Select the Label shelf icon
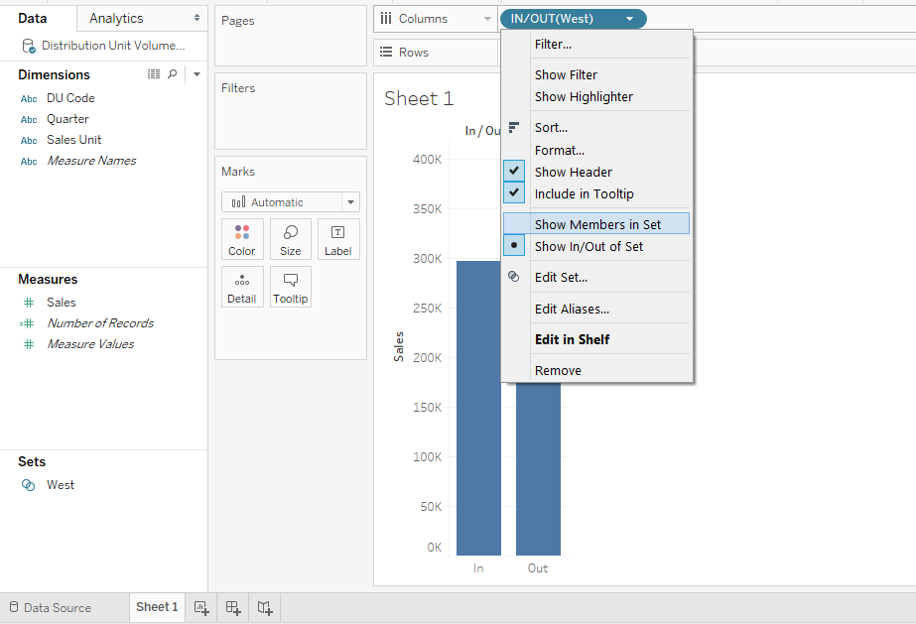 pyautogui.click(x=338, y=238)
